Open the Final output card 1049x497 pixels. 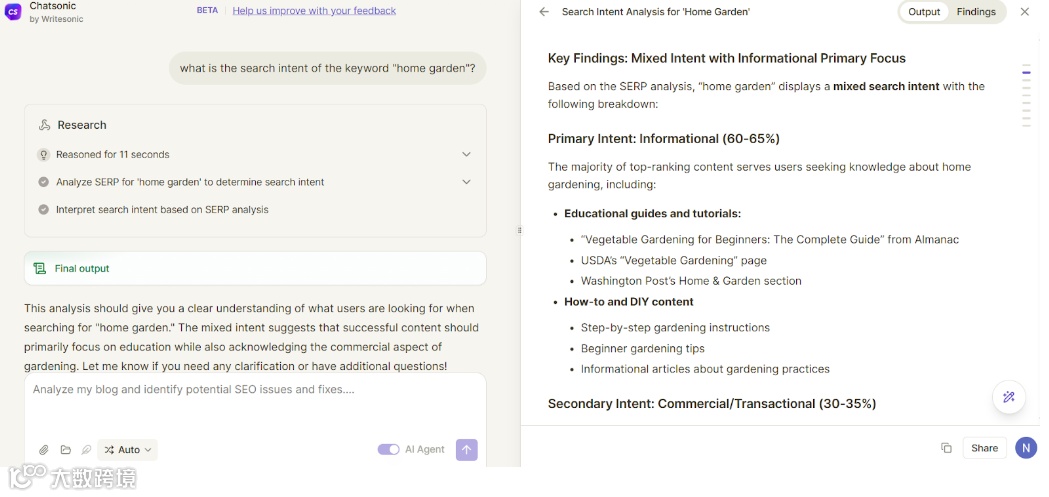point(255,268)
